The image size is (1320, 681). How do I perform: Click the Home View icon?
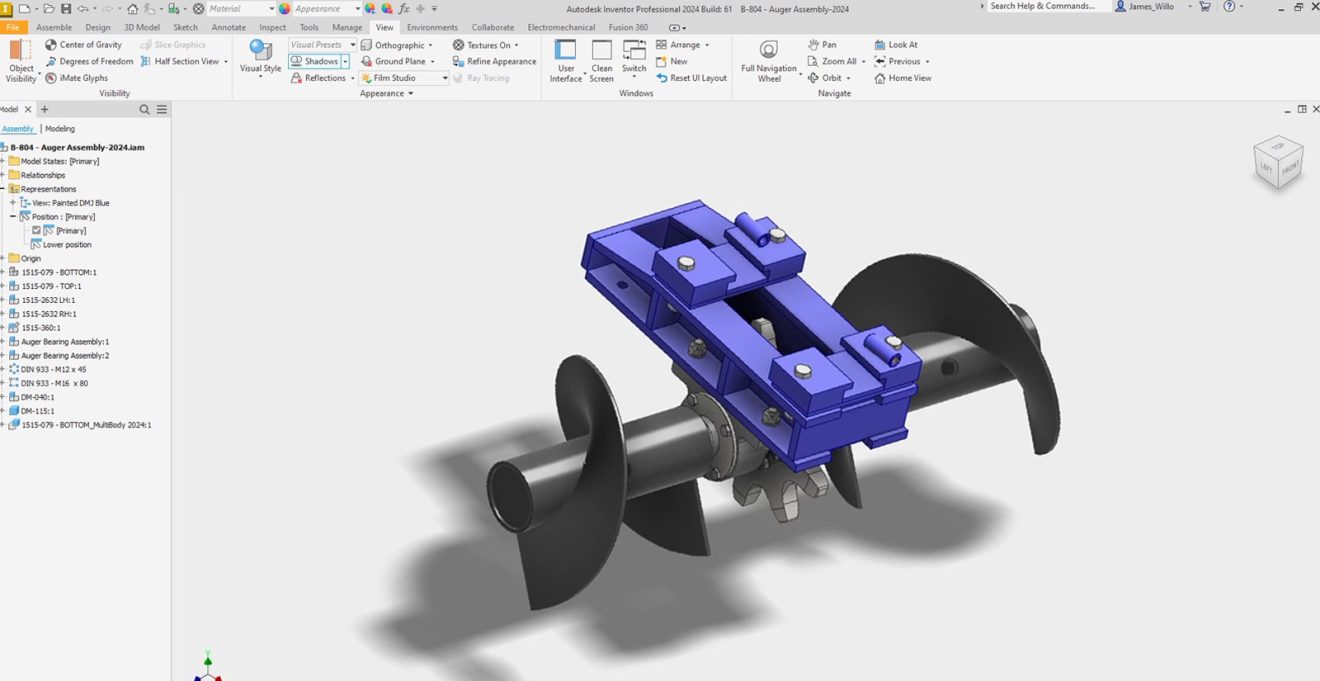pos(903,78)
